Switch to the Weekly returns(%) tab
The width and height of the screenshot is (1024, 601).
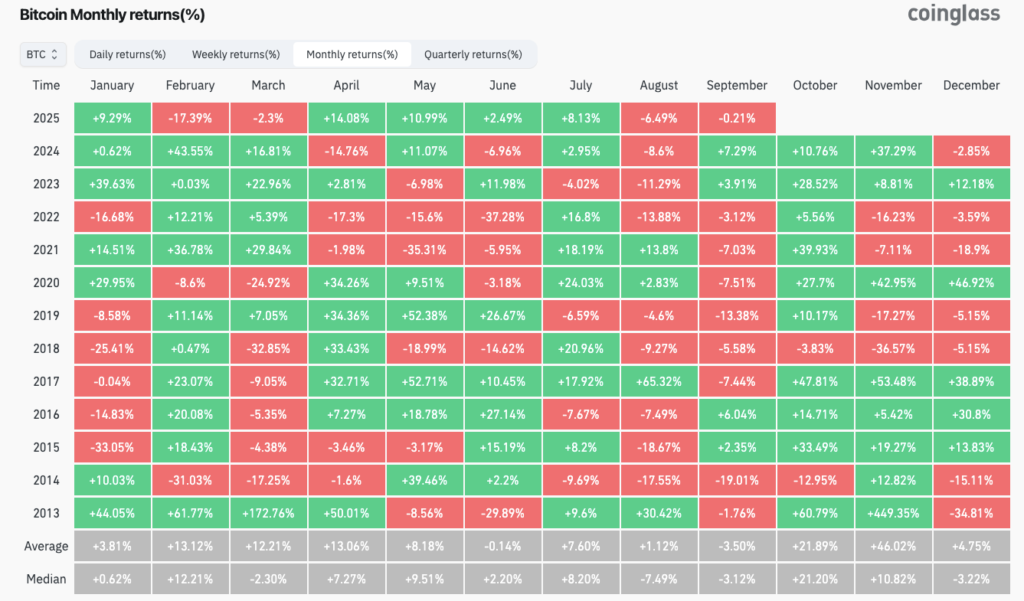click(235, 54)
